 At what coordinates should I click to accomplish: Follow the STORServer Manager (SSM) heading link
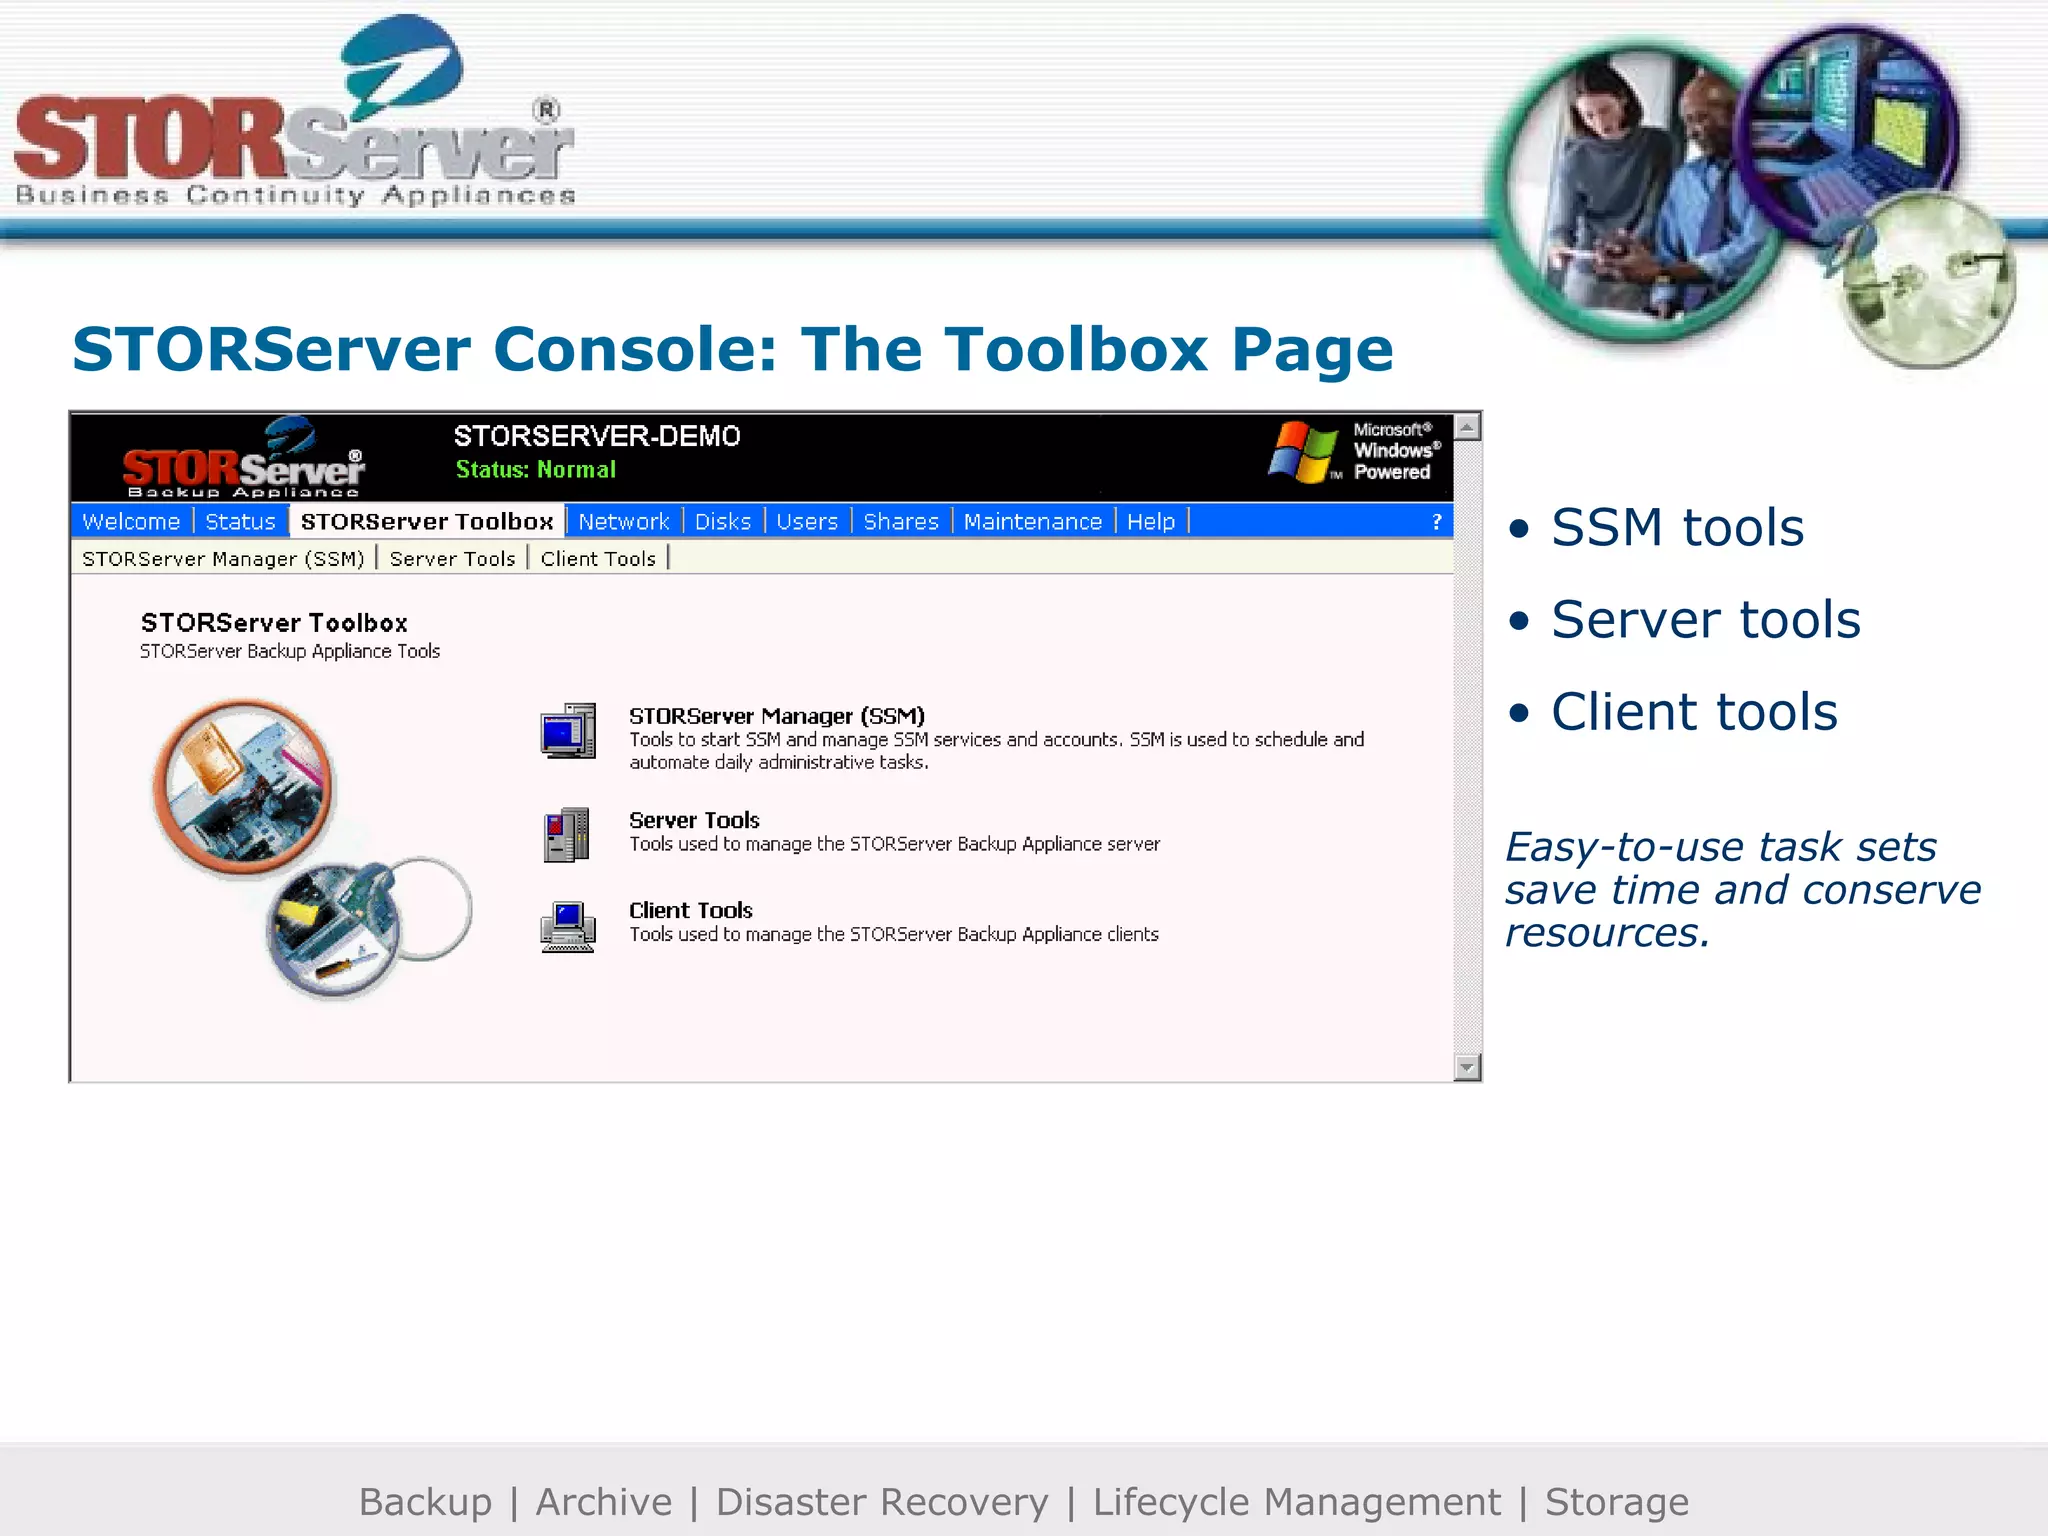(776, 716)
